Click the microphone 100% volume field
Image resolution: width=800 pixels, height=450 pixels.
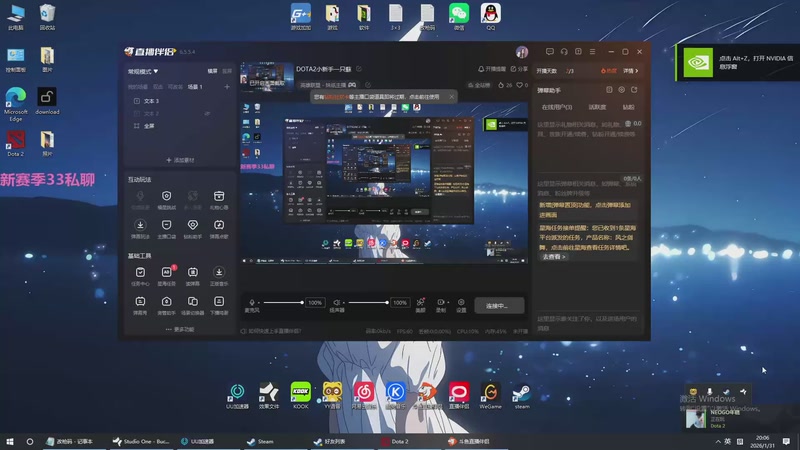click(x=315, y=303)
